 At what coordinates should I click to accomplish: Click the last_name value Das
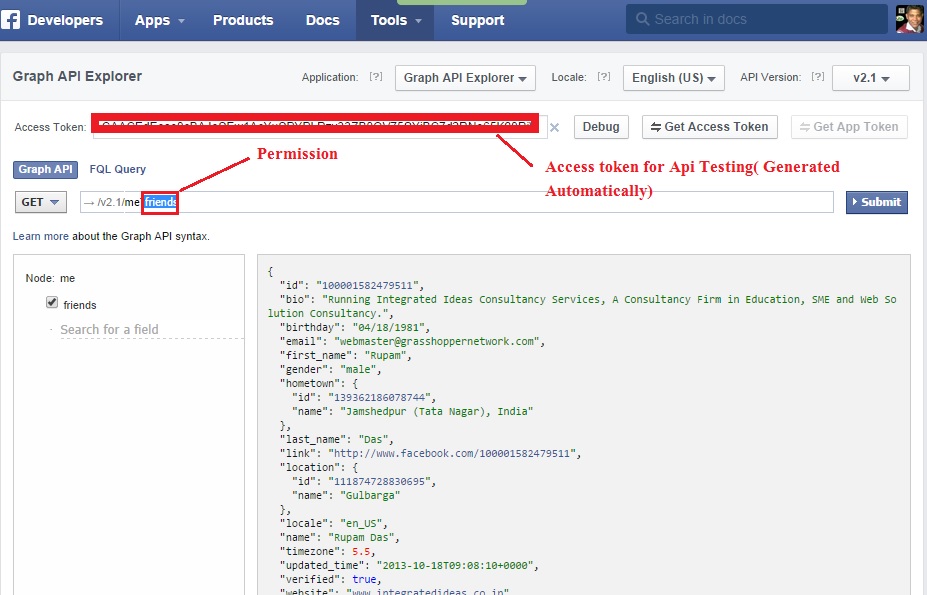pyautogui.click(x=373, y=439)
